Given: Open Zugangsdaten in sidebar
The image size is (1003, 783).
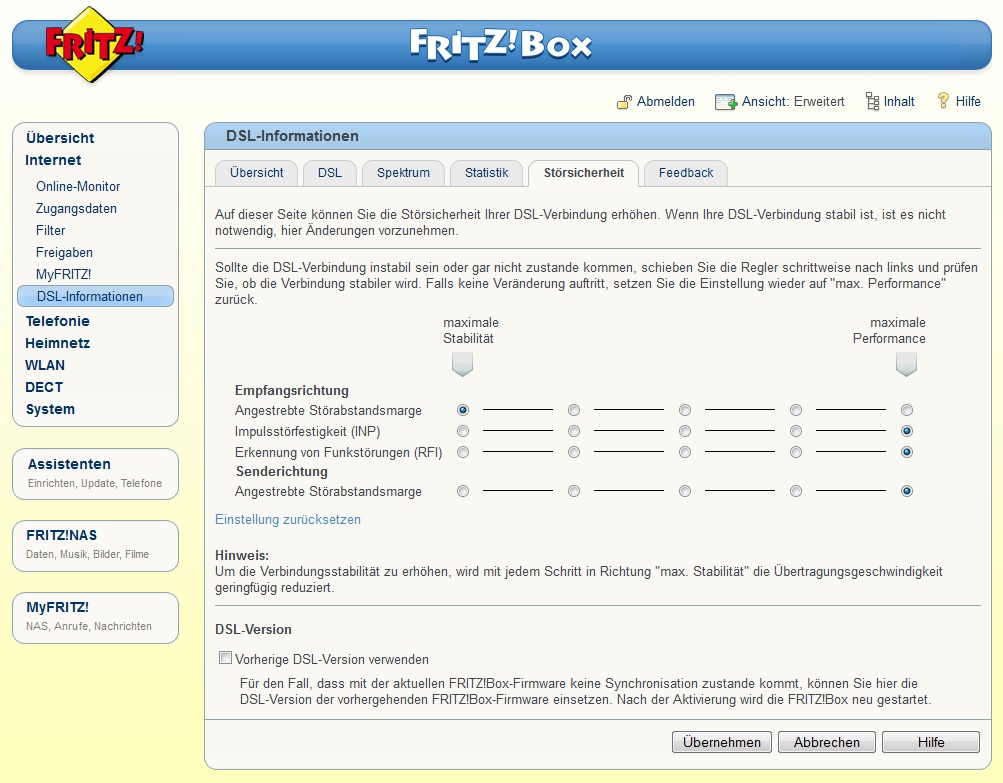Looking at the screenshot, I should click(x=76, y=209).
